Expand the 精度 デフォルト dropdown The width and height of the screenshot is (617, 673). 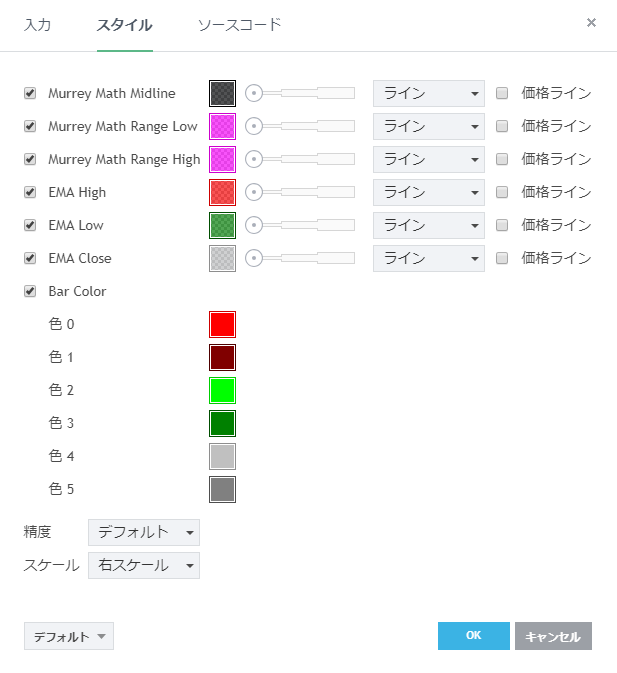[144, 532]
